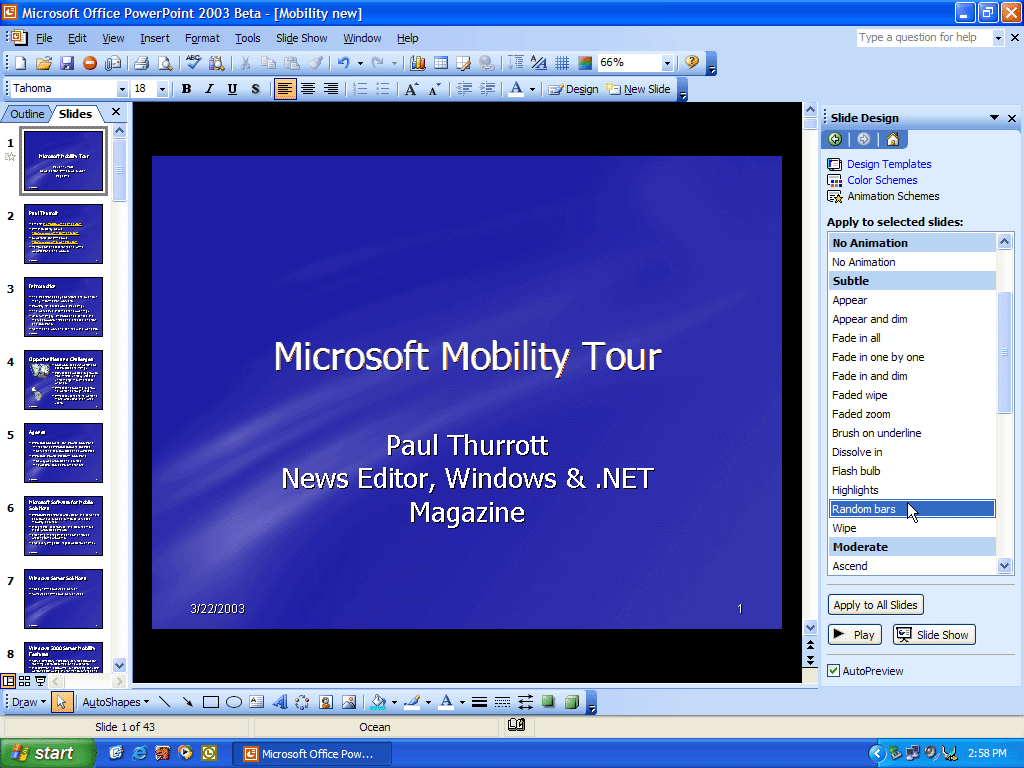Insert WordArt from drawing toolbar

coord(280,702)
